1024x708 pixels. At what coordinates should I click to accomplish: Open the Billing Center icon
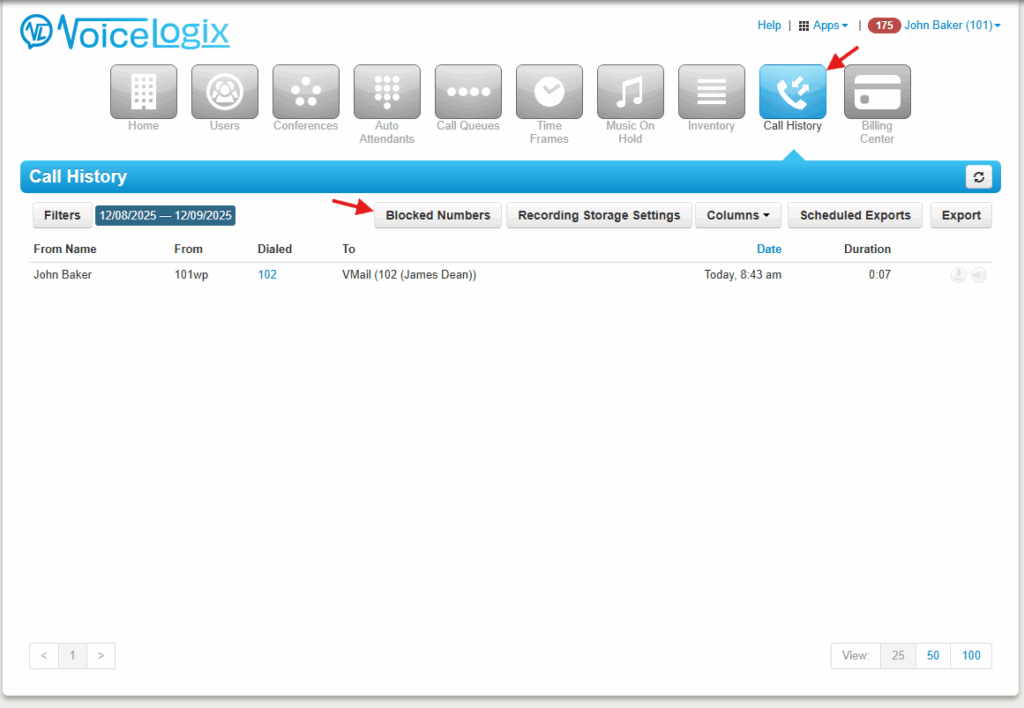pos(877,91)
